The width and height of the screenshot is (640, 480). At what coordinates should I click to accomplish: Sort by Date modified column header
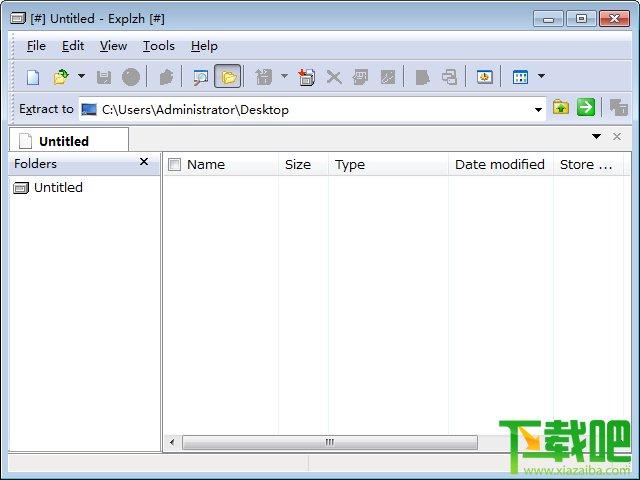pos(501,164)
